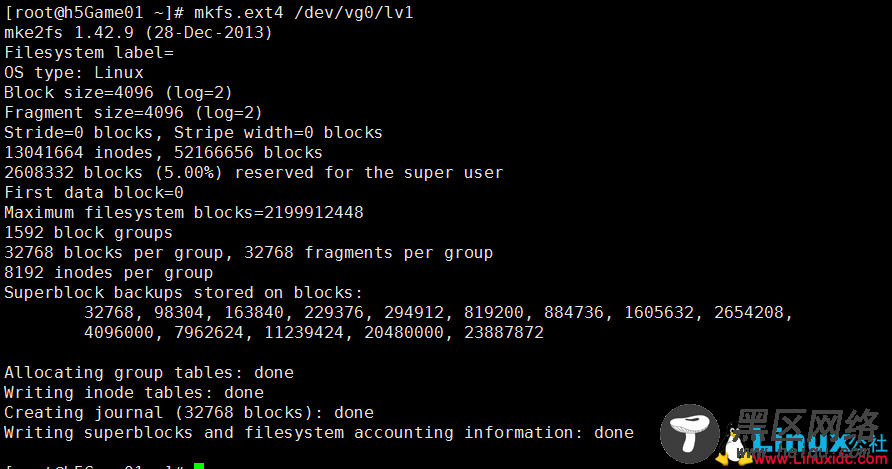Click the Creating journal (32768 blocks) line
Screen dimensions: 892x469
pos(189,413)
